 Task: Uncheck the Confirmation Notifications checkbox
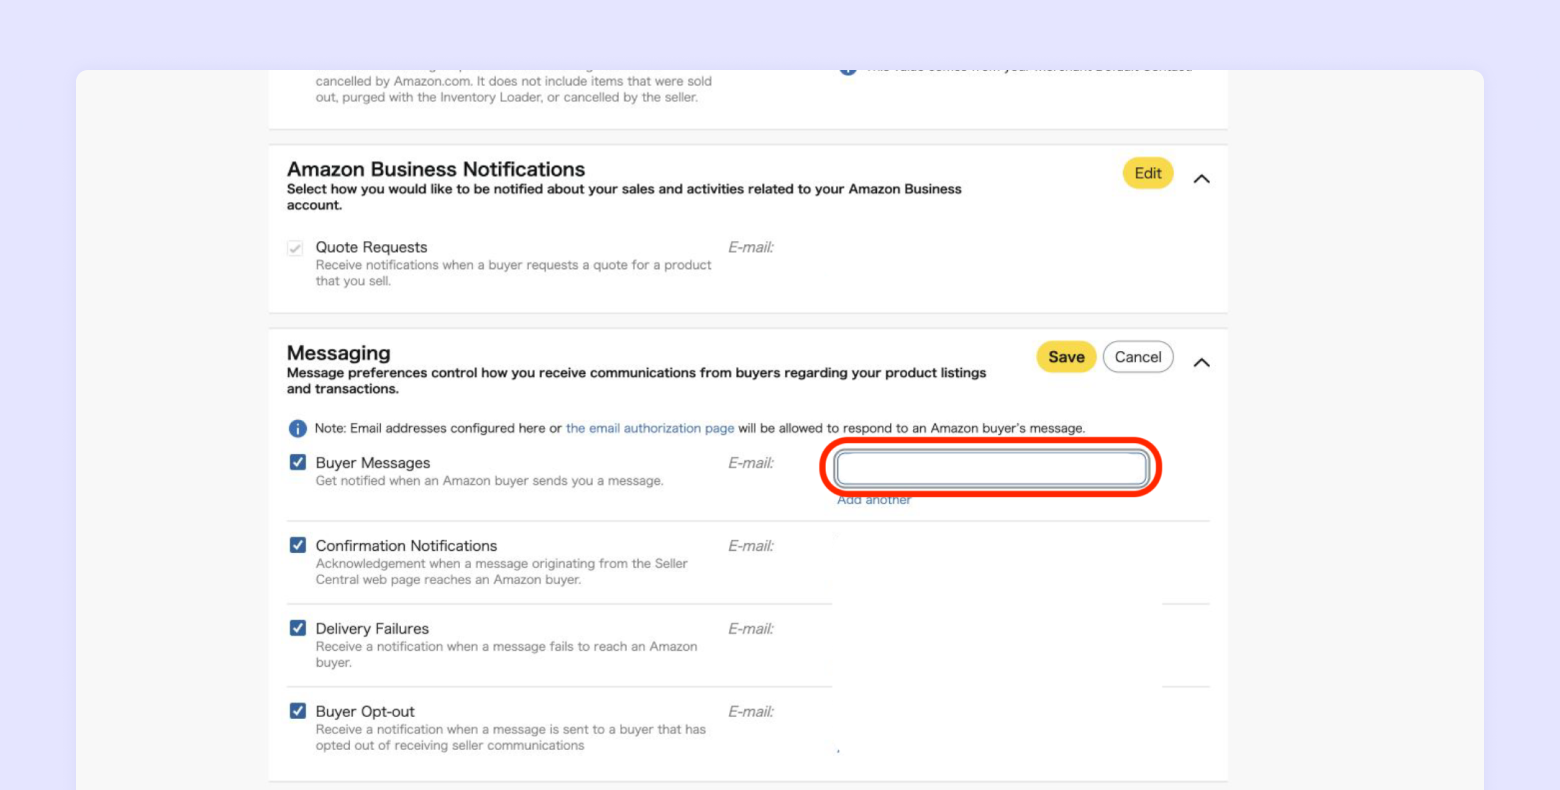(298, 545)
